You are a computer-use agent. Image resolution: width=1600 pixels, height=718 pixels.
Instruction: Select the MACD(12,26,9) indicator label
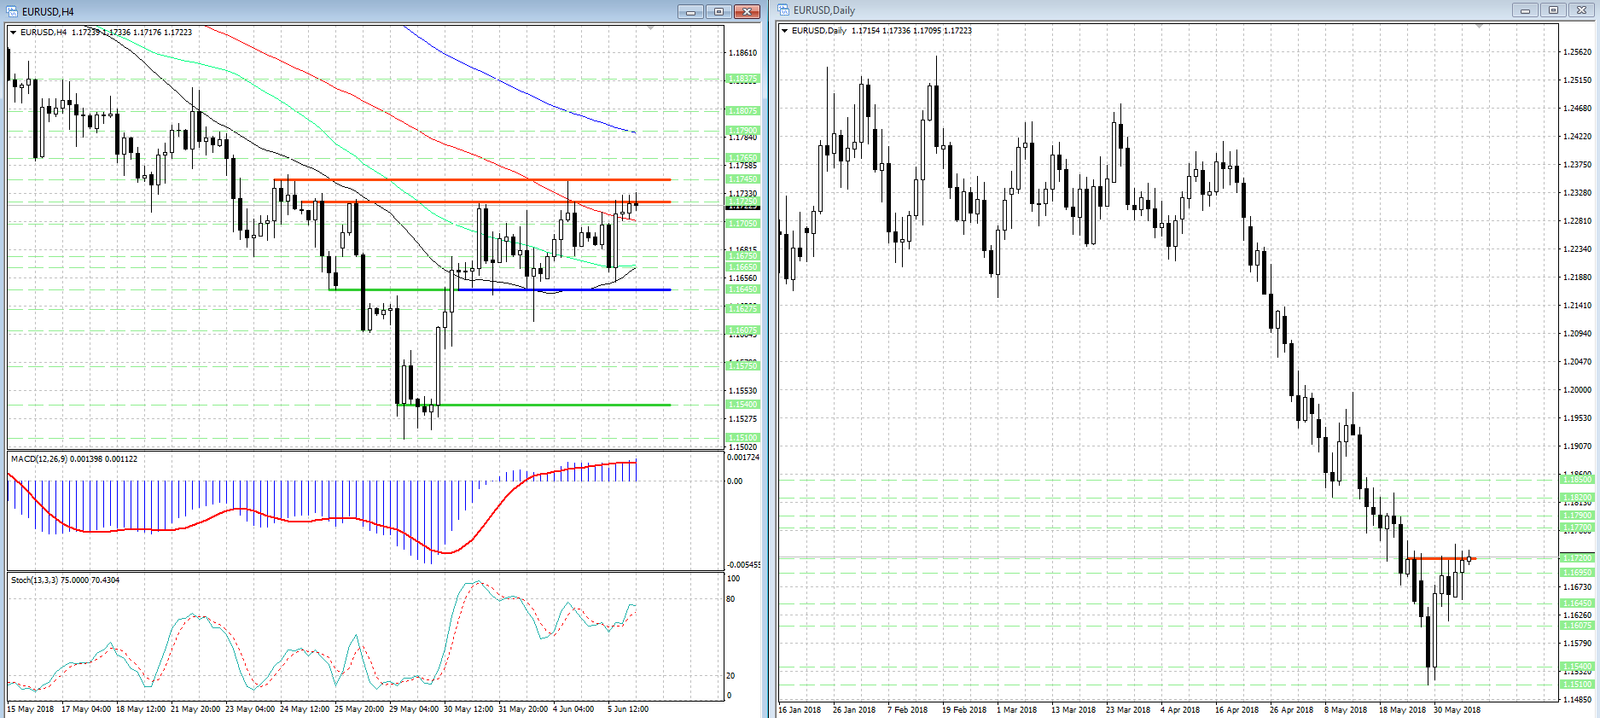click(74, 459)
